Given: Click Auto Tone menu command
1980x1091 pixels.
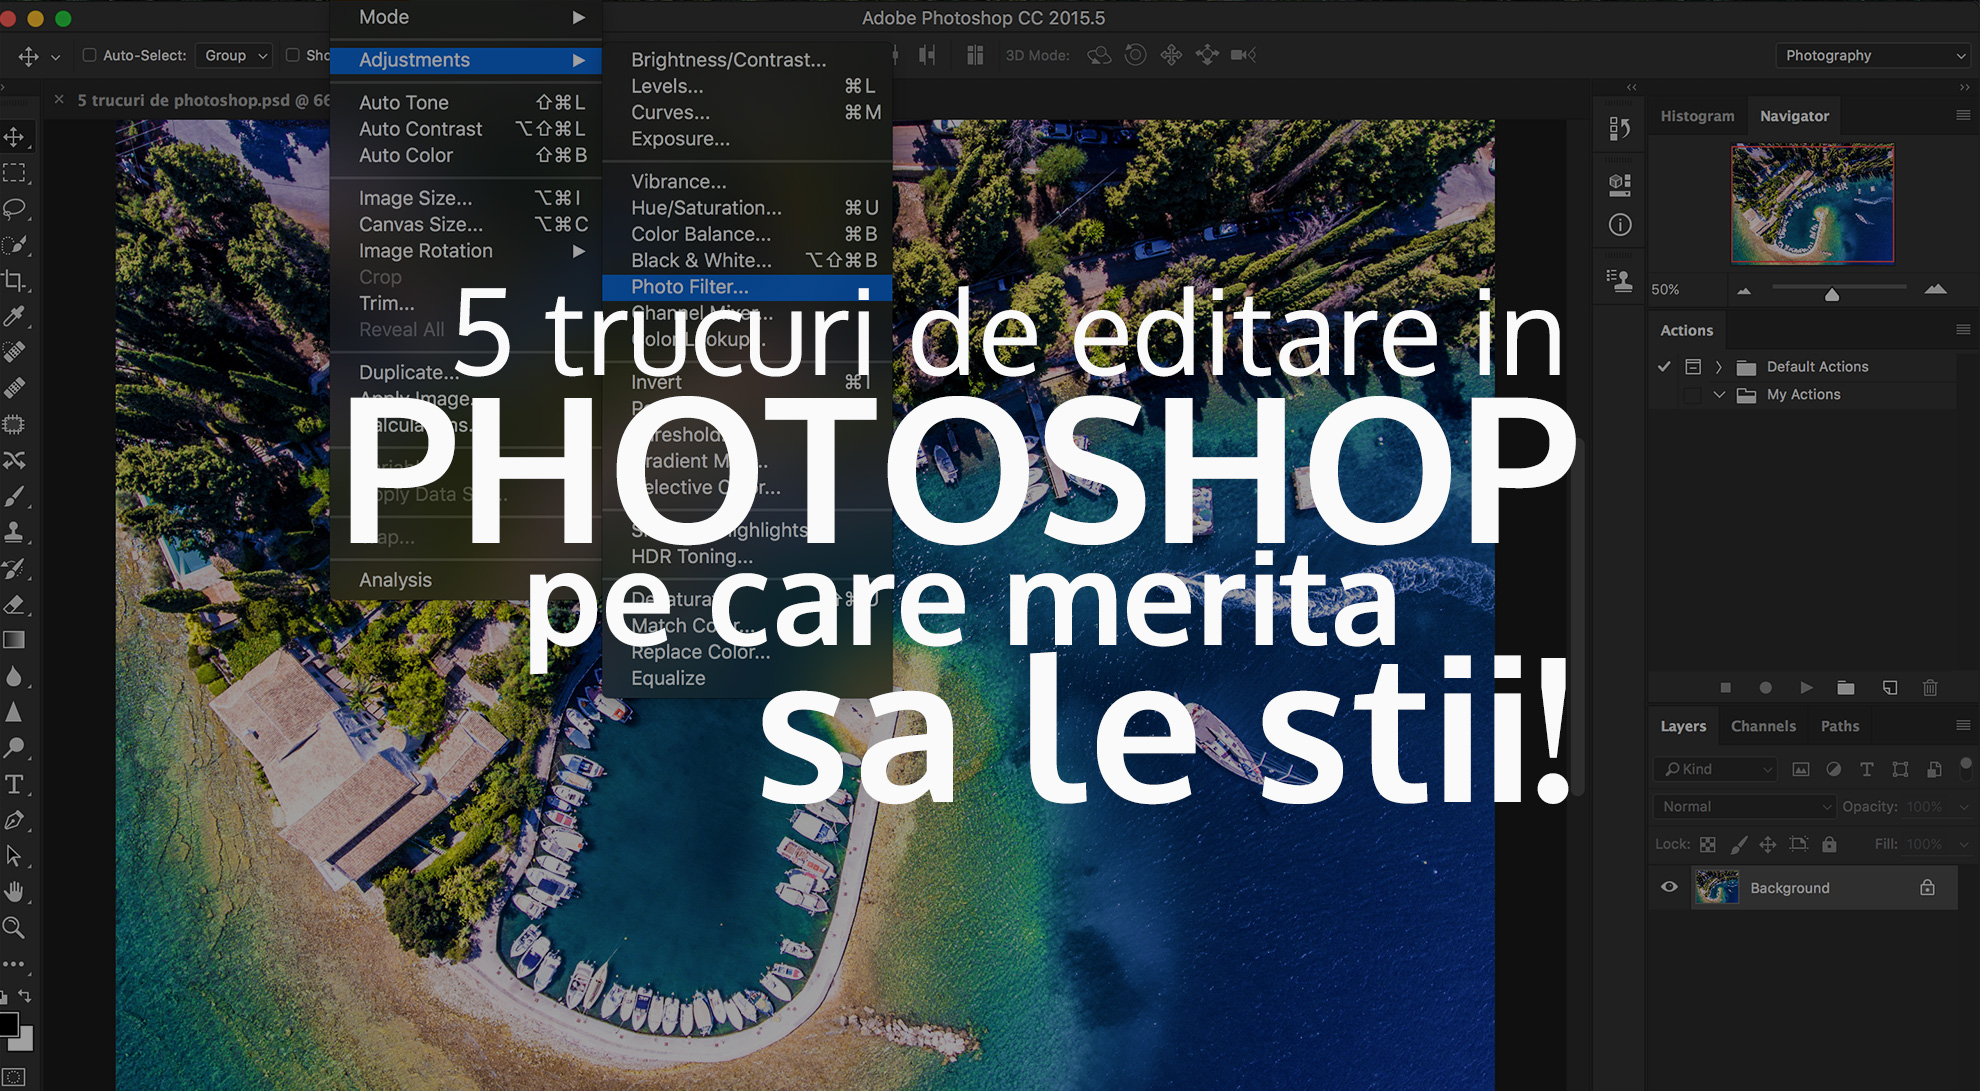Looking at the screenshot, I should point(466,103).
